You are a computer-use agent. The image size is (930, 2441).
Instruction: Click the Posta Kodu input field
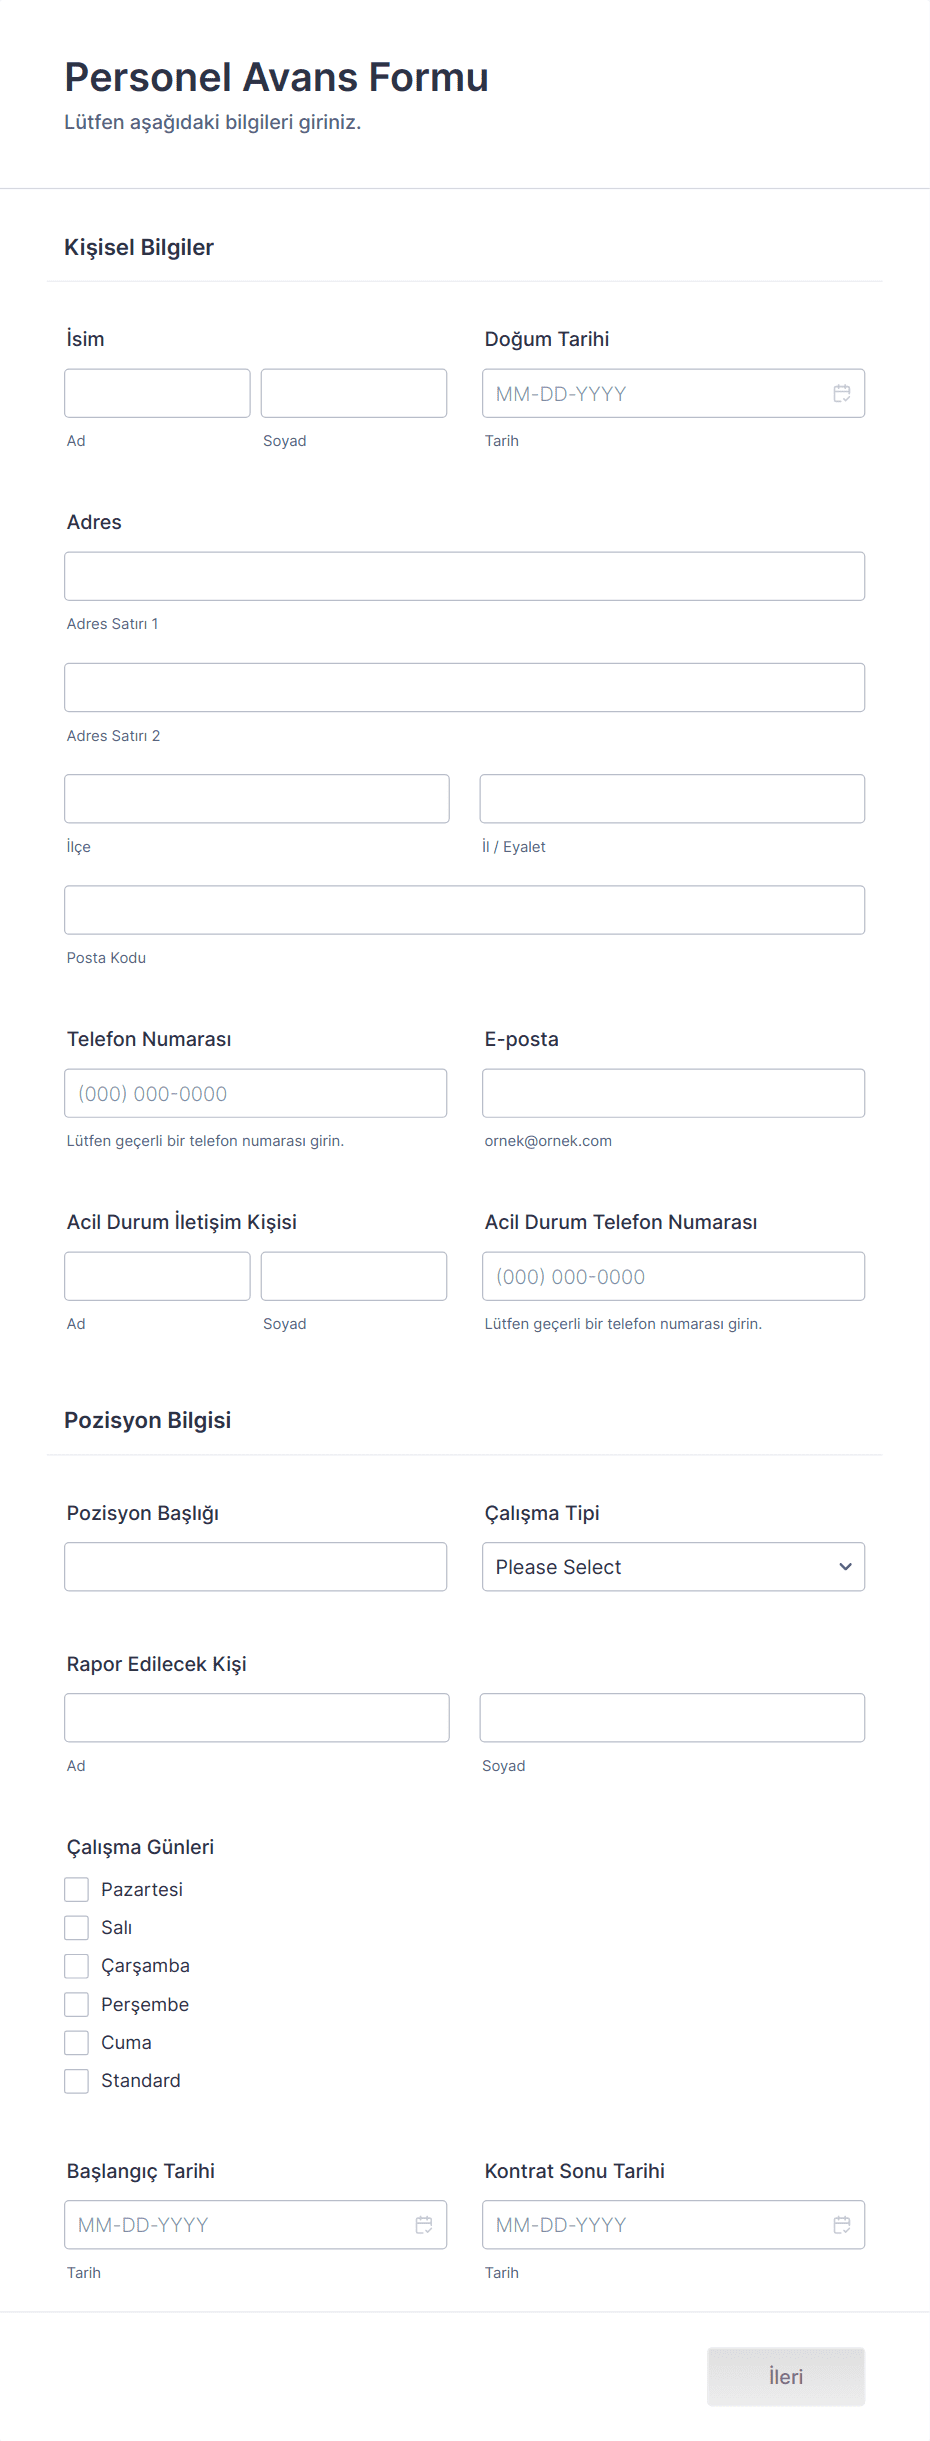tap(464, 909)
